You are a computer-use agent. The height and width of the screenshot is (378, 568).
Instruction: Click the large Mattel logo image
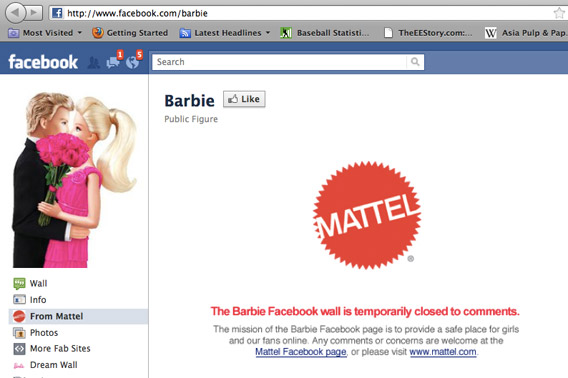click(367, 215)
